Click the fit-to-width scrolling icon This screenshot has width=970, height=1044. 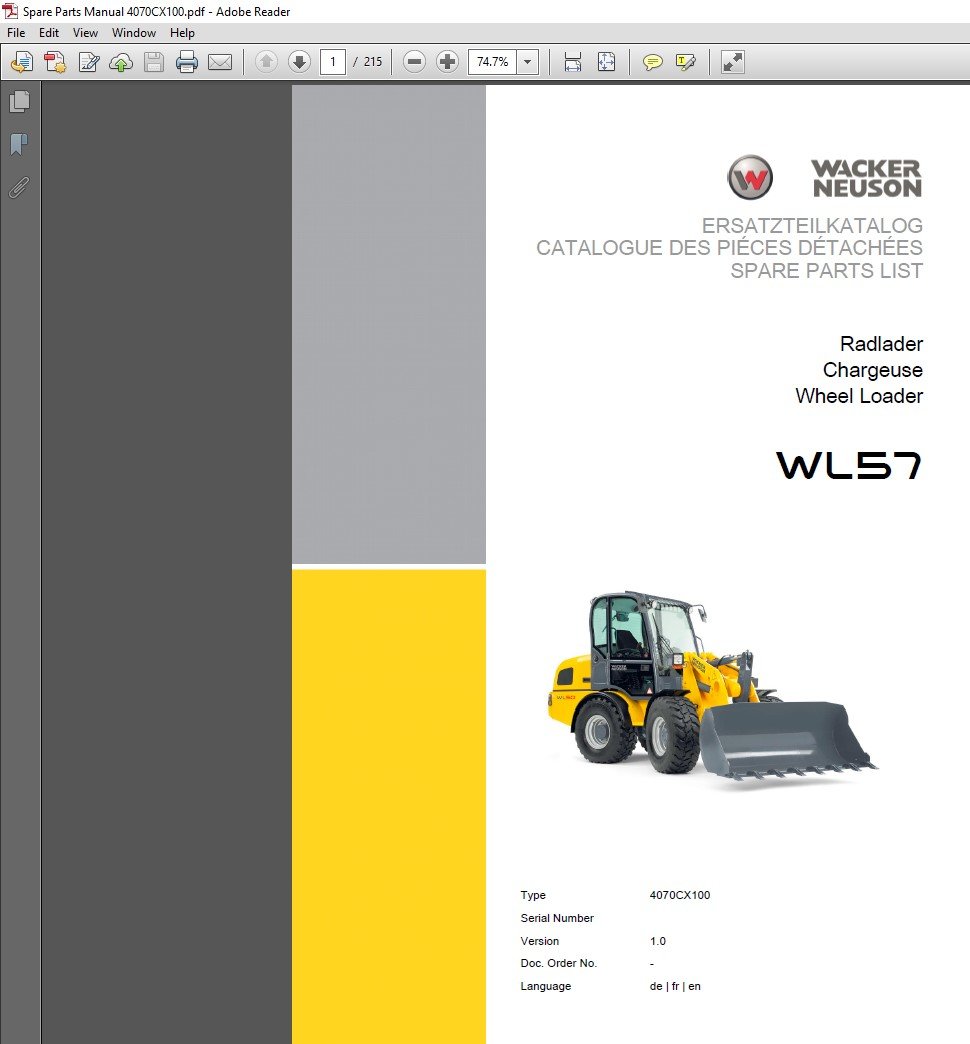coord(573,62)
